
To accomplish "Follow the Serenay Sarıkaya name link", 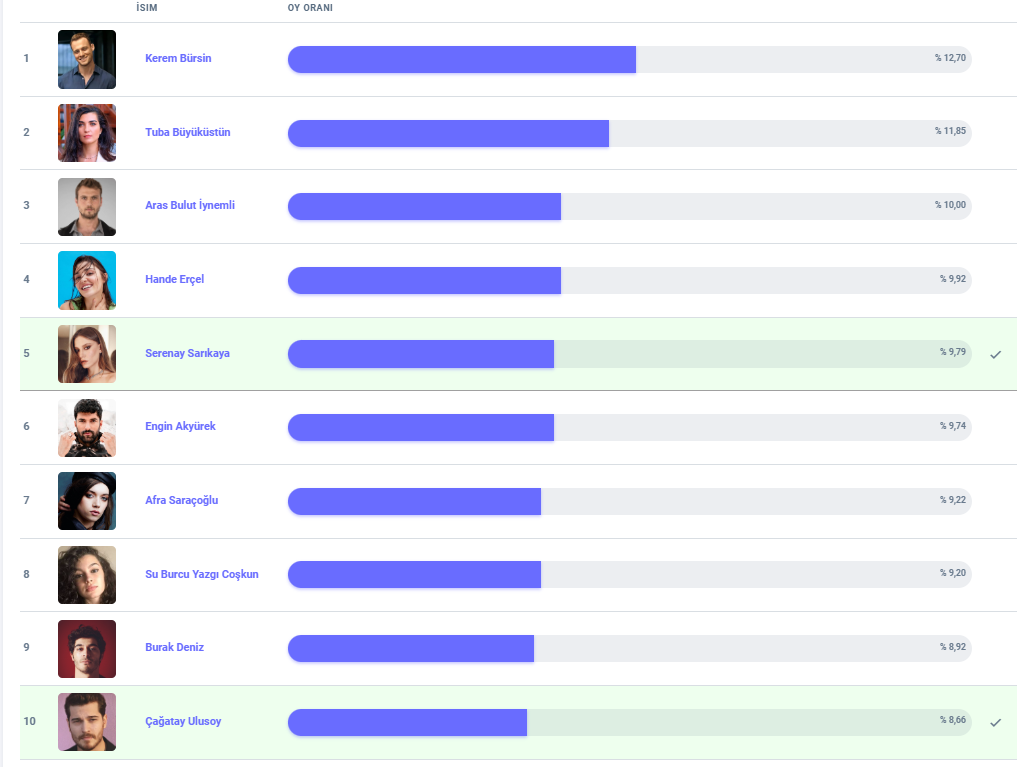I will click(187, 353).
